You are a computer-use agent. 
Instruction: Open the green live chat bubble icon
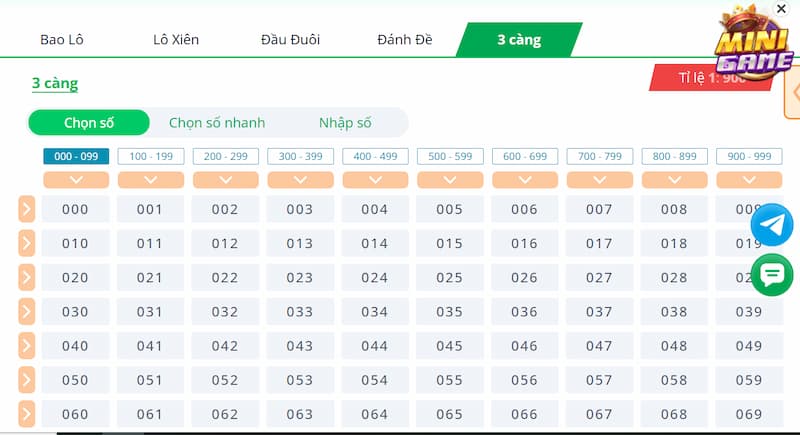pyautogui.click(x=771, y=274)
